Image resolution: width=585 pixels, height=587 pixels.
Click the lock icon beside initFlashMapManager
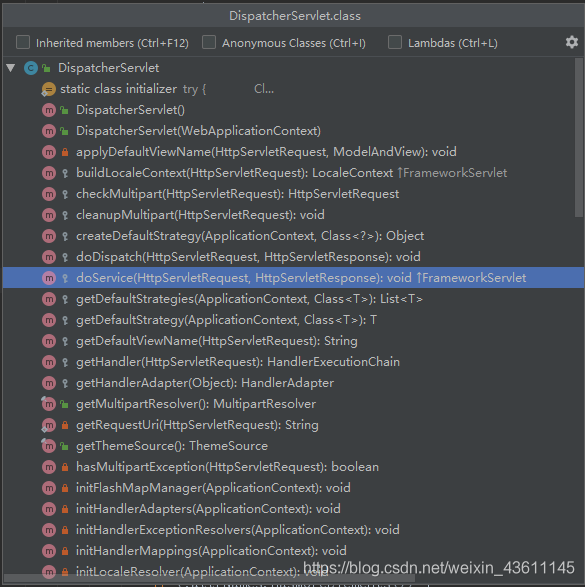point(65,488)
